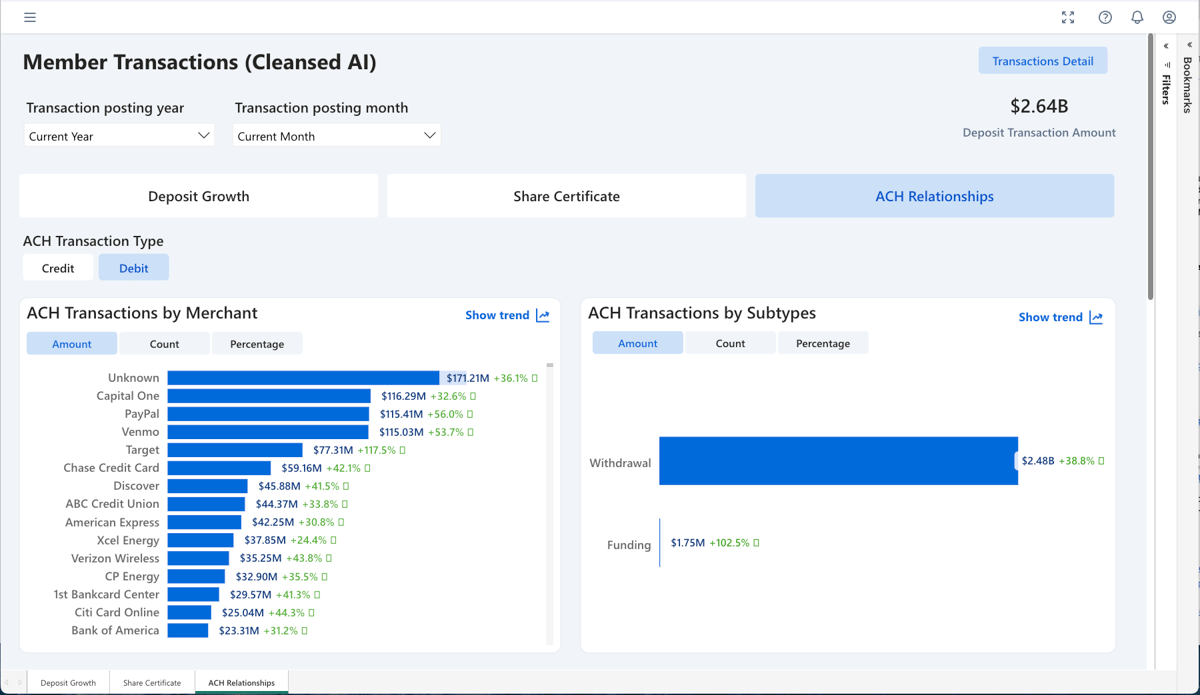This screenshot has height=695, width=1200.
Task: Open the notifications bell
Action: coord(1137,17)
